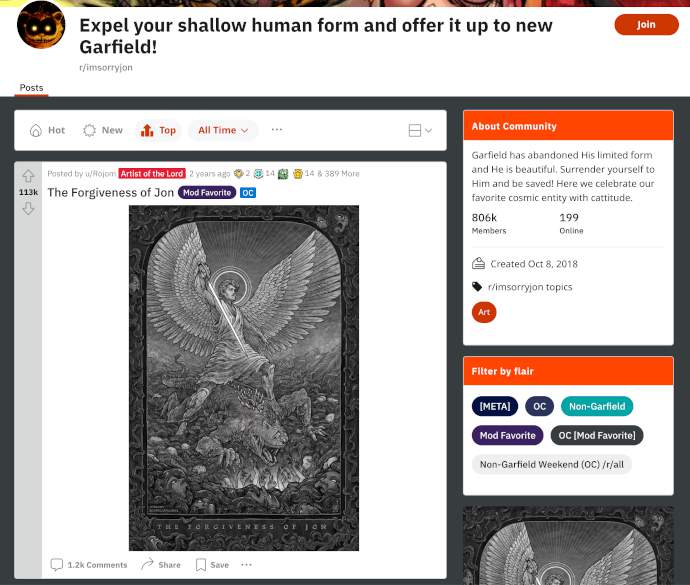Downvote The Forgiveness of Jon post
690x585 pixels.
[x=28, y=208]
